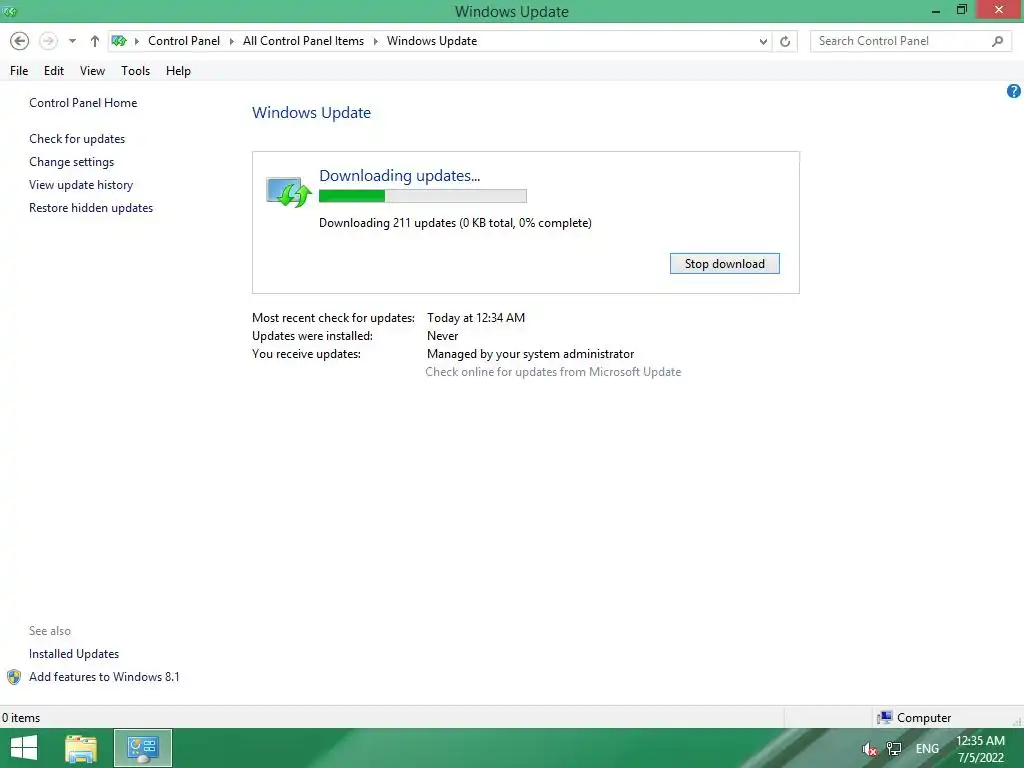1024x768 pixels.
Task: Open File Explorer from the taskbar
Action: [81, 748]
